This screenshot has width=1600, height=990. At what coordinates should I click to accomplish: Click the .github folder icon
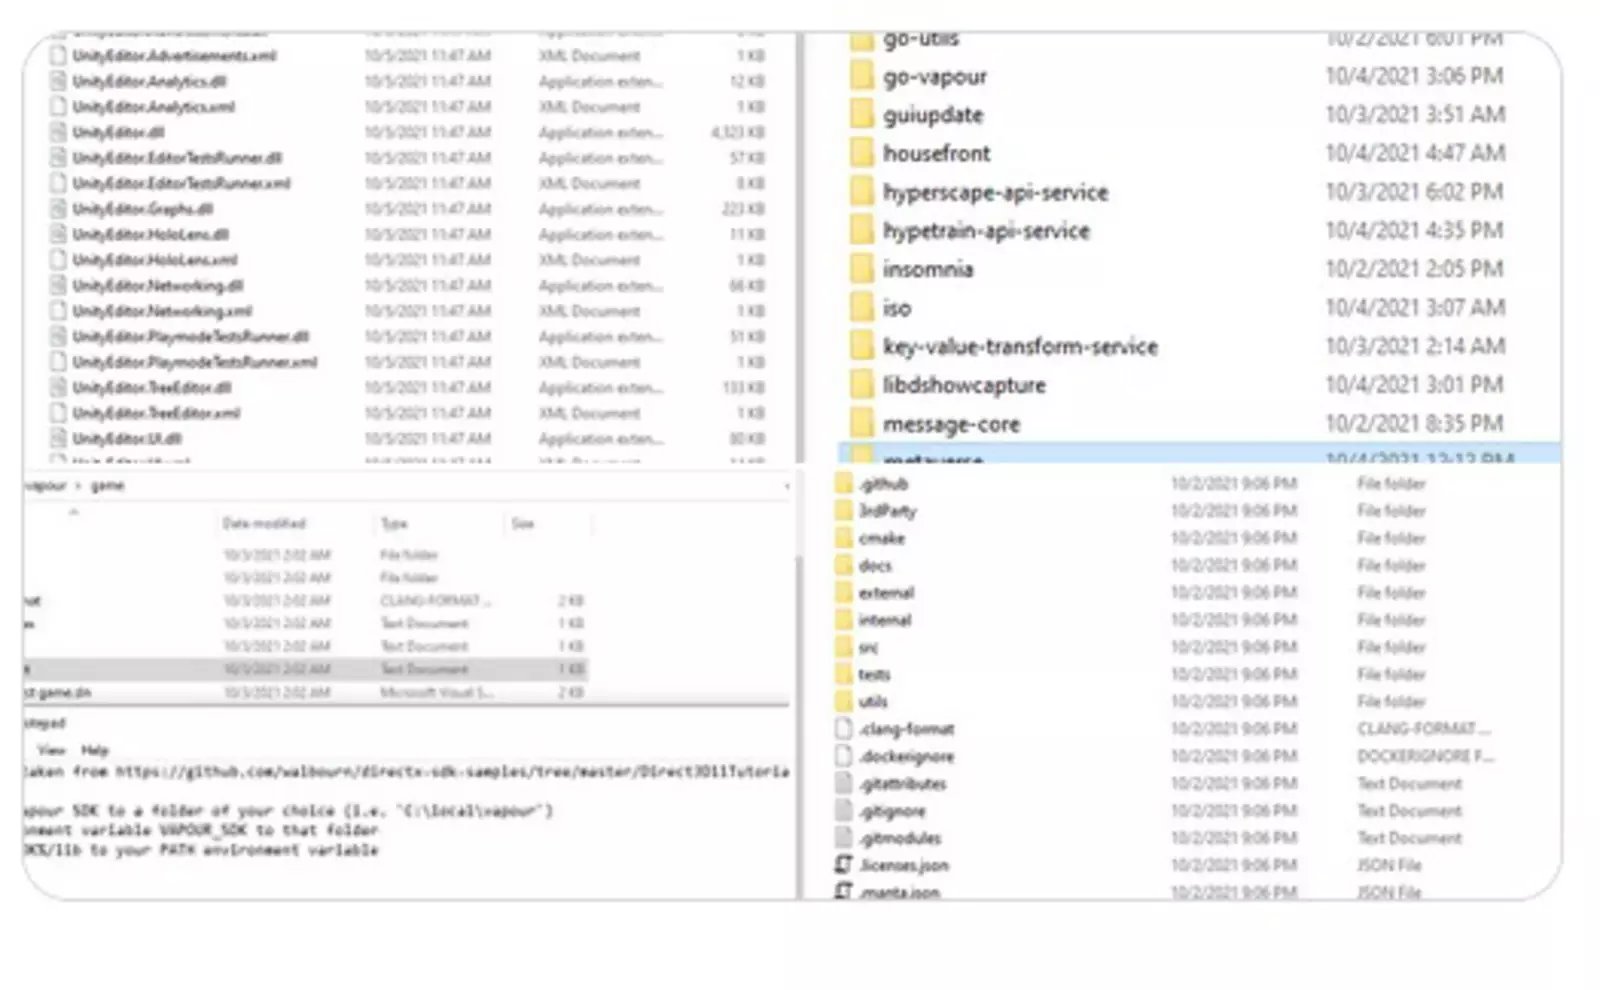click(844, 484)
